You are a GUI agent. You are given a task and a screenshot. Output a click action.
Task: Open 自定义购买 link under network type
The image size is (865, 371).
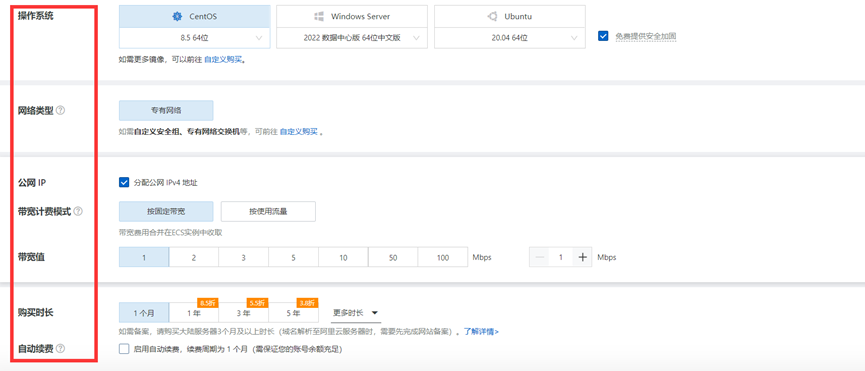pyautogui.click(x=299, y=132)
